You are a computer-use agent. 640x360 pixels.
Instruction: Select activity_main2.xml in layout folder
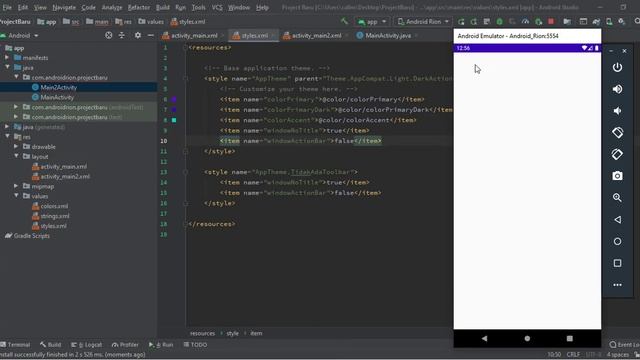(x=65, y=176)
